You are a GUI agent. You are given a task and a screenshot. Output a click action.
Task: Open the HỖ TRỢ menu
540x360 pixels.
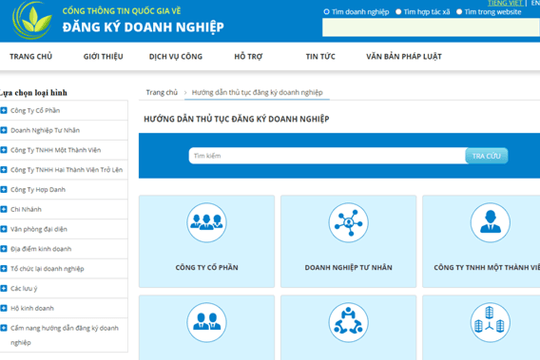tap(248, 56)
